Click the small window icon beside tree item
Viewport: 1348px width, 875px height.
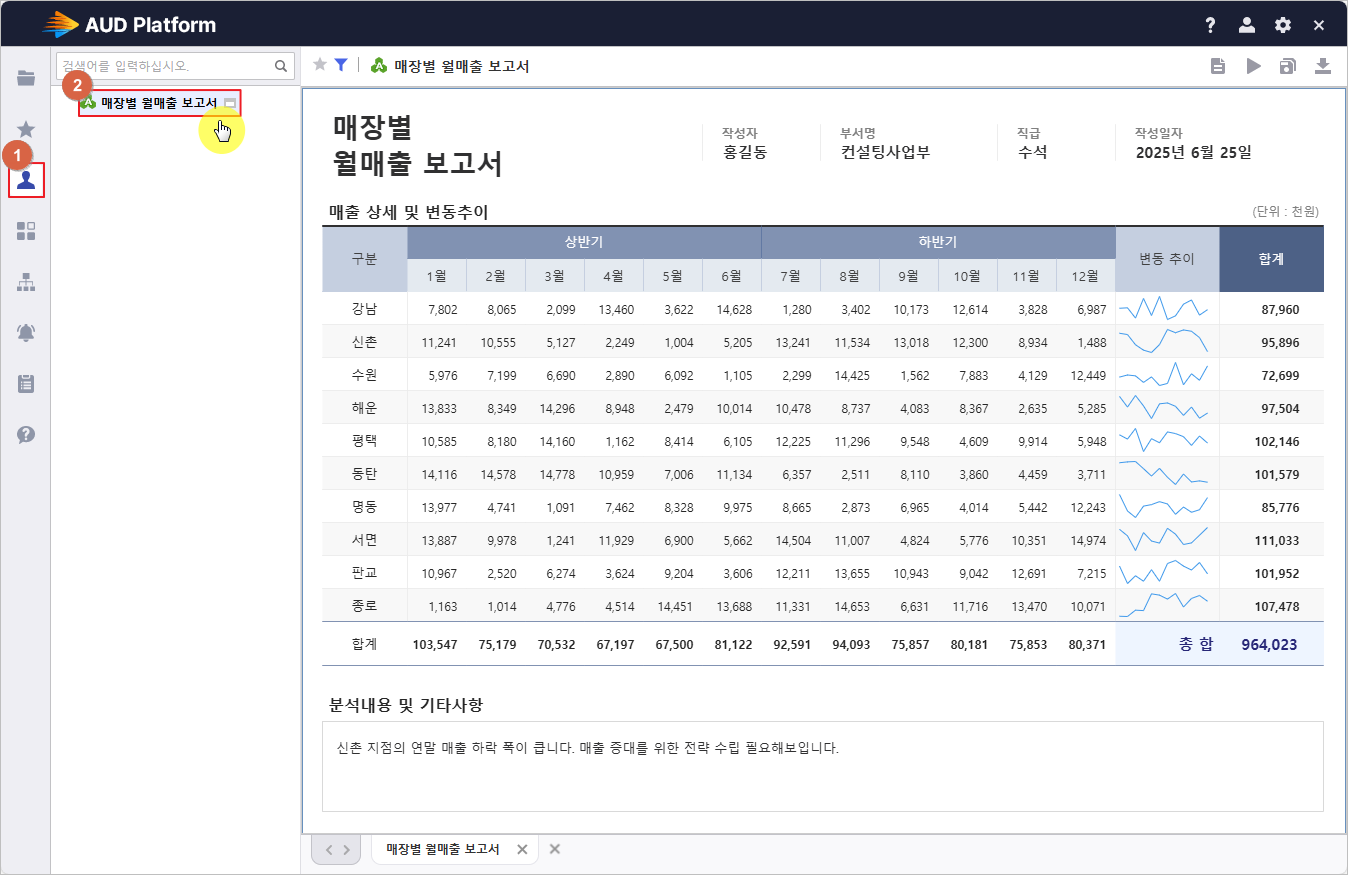point(230,103)
